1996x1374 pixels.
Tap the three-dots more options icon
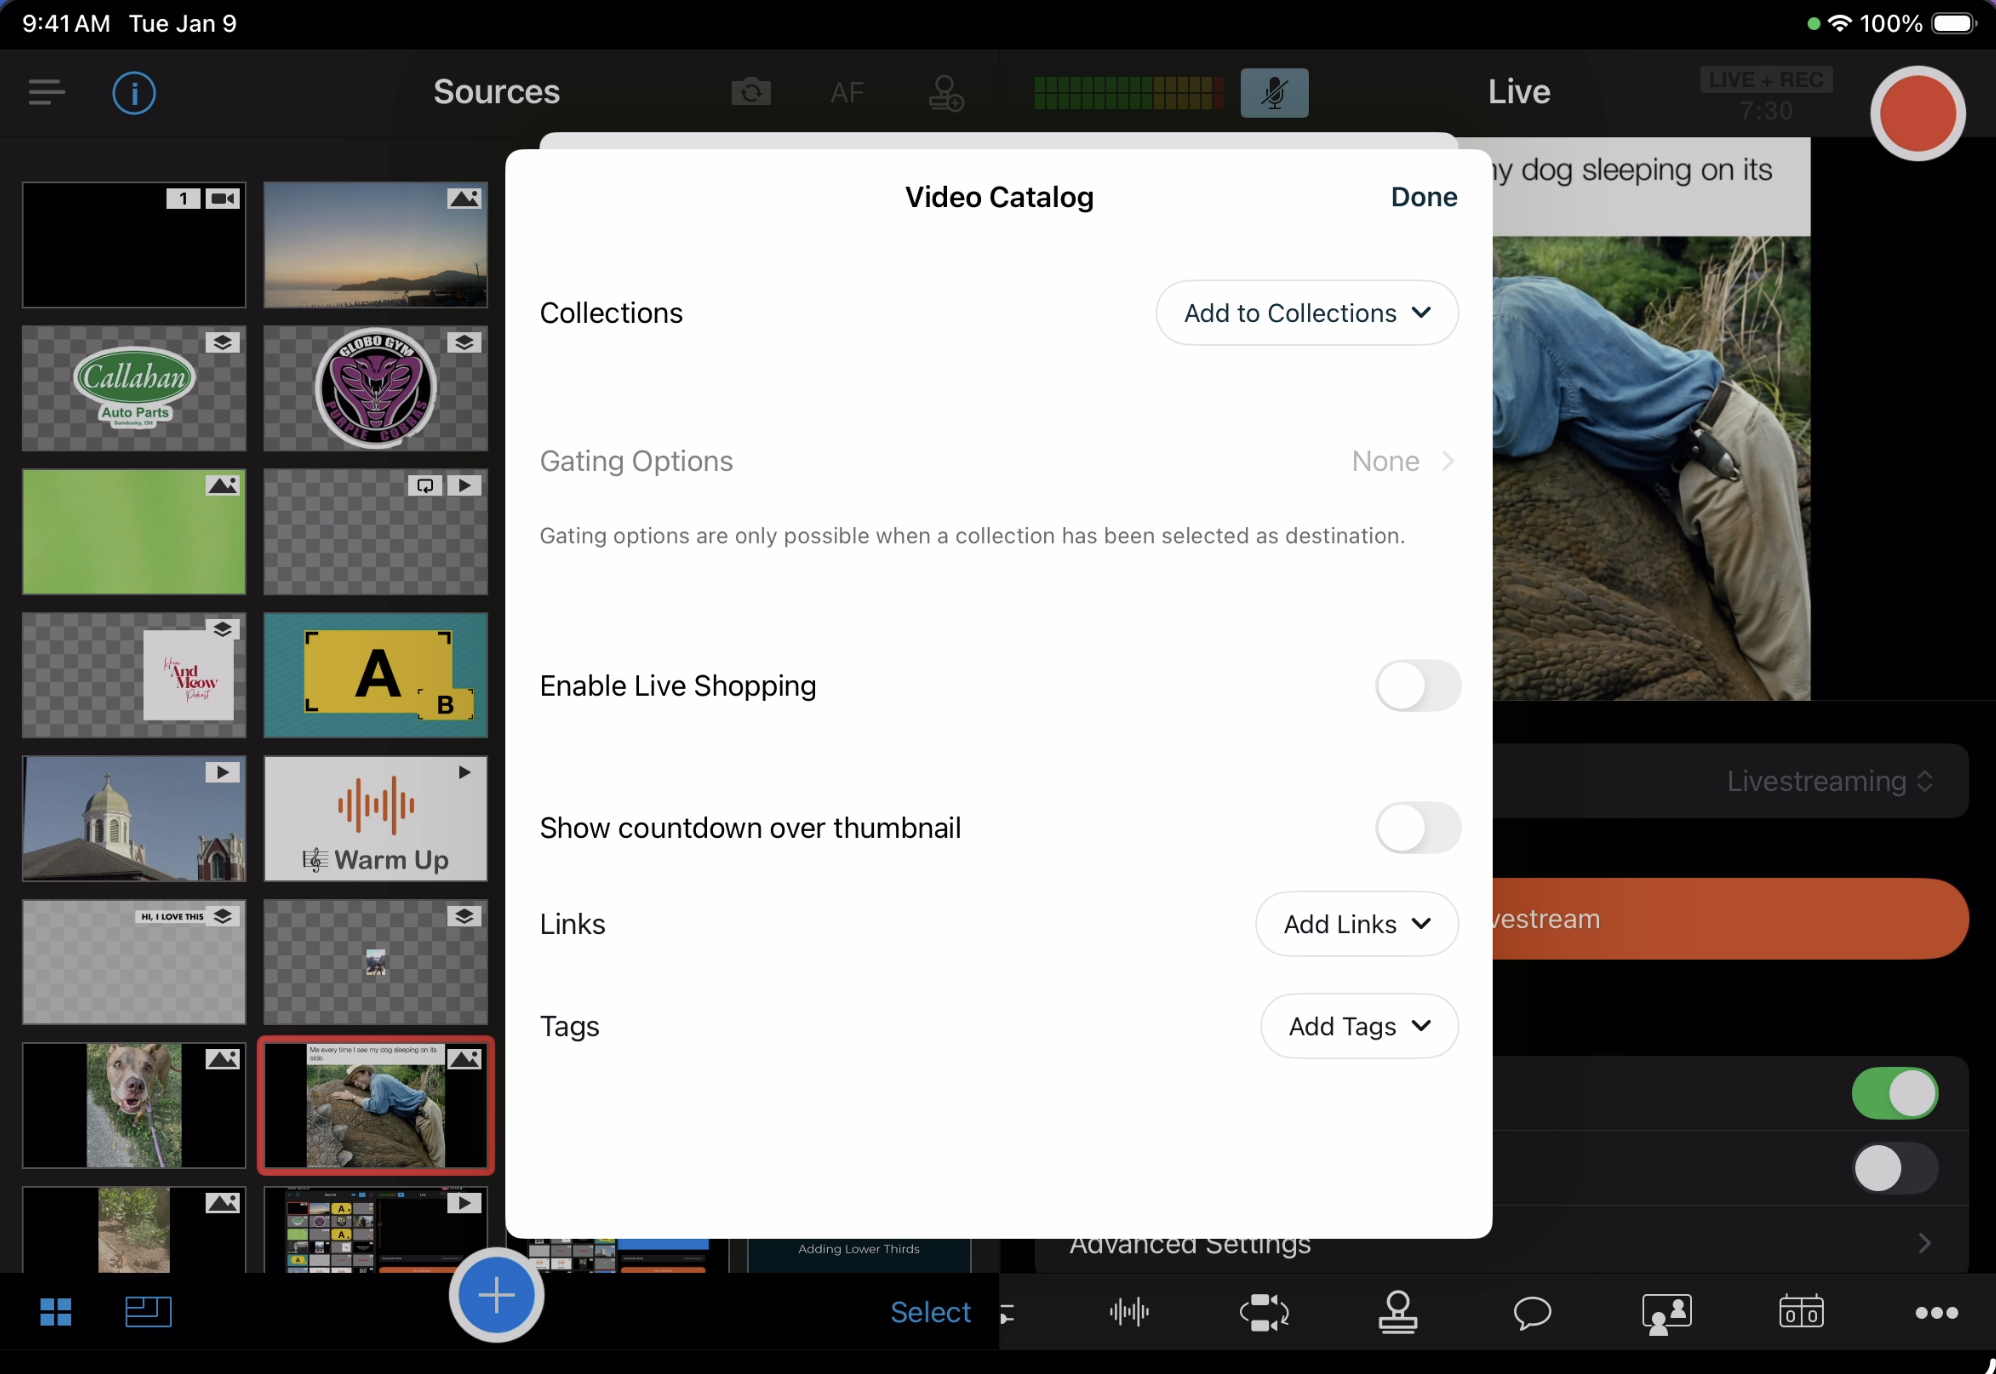coord(1936,1312)
